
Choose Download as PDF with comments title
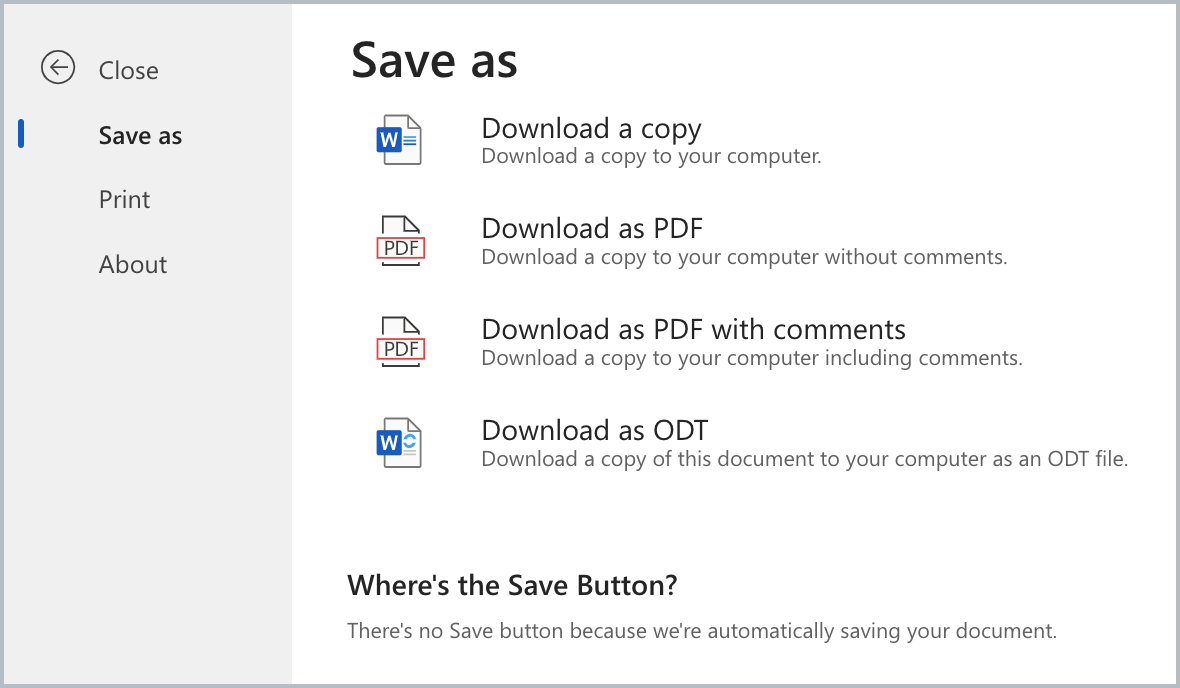tap(693, 329)
